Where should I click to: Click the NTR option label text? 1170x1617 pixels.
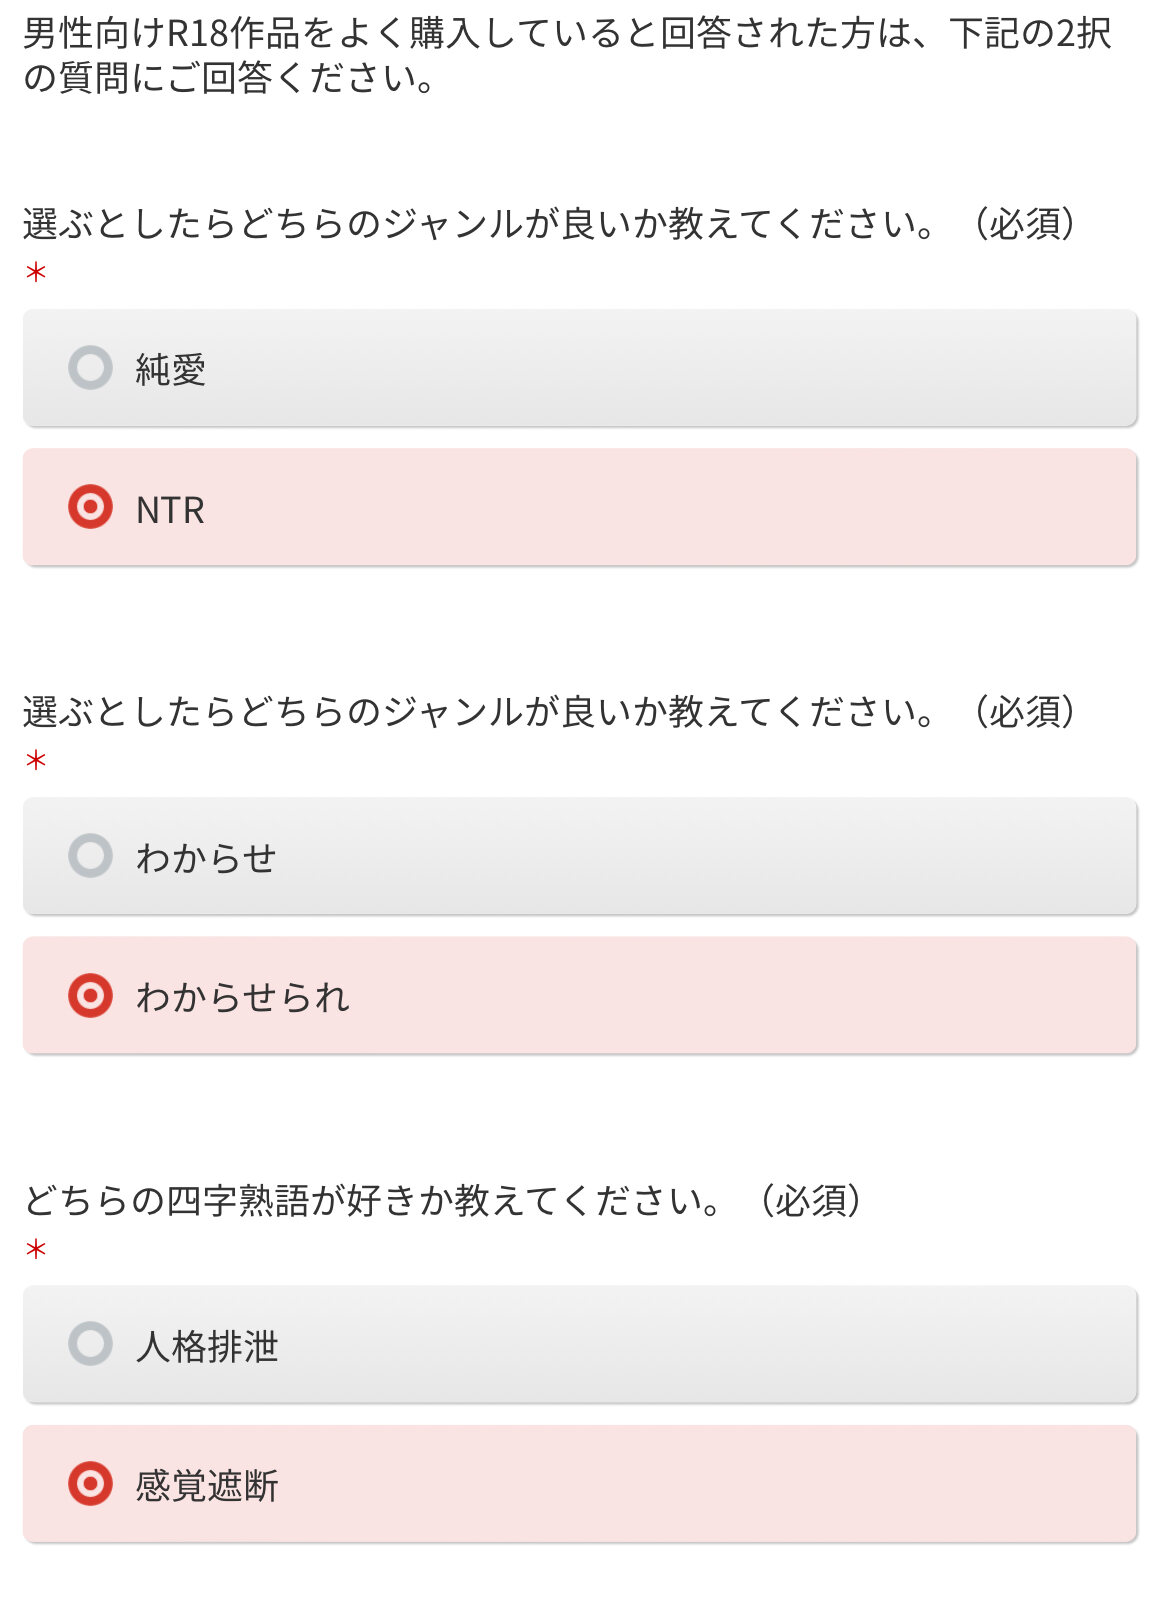(170, 510)
